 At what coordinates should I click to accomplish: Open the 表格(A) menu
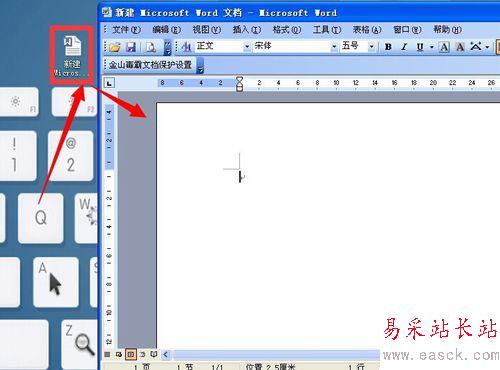(367, 30)
